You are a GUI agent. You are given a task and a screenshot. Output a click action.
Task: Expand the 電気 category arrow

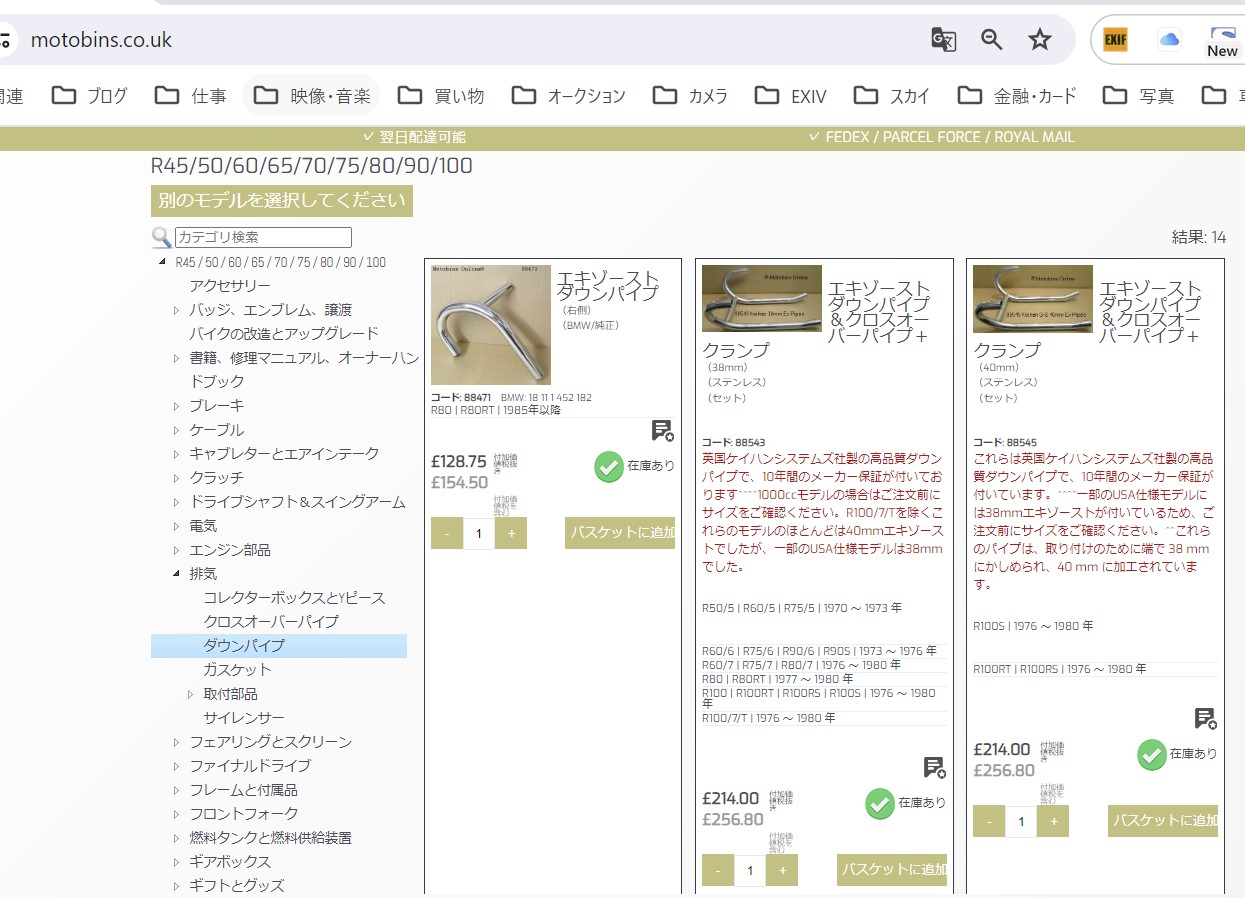pyautogui.click(x=177, y=526)
